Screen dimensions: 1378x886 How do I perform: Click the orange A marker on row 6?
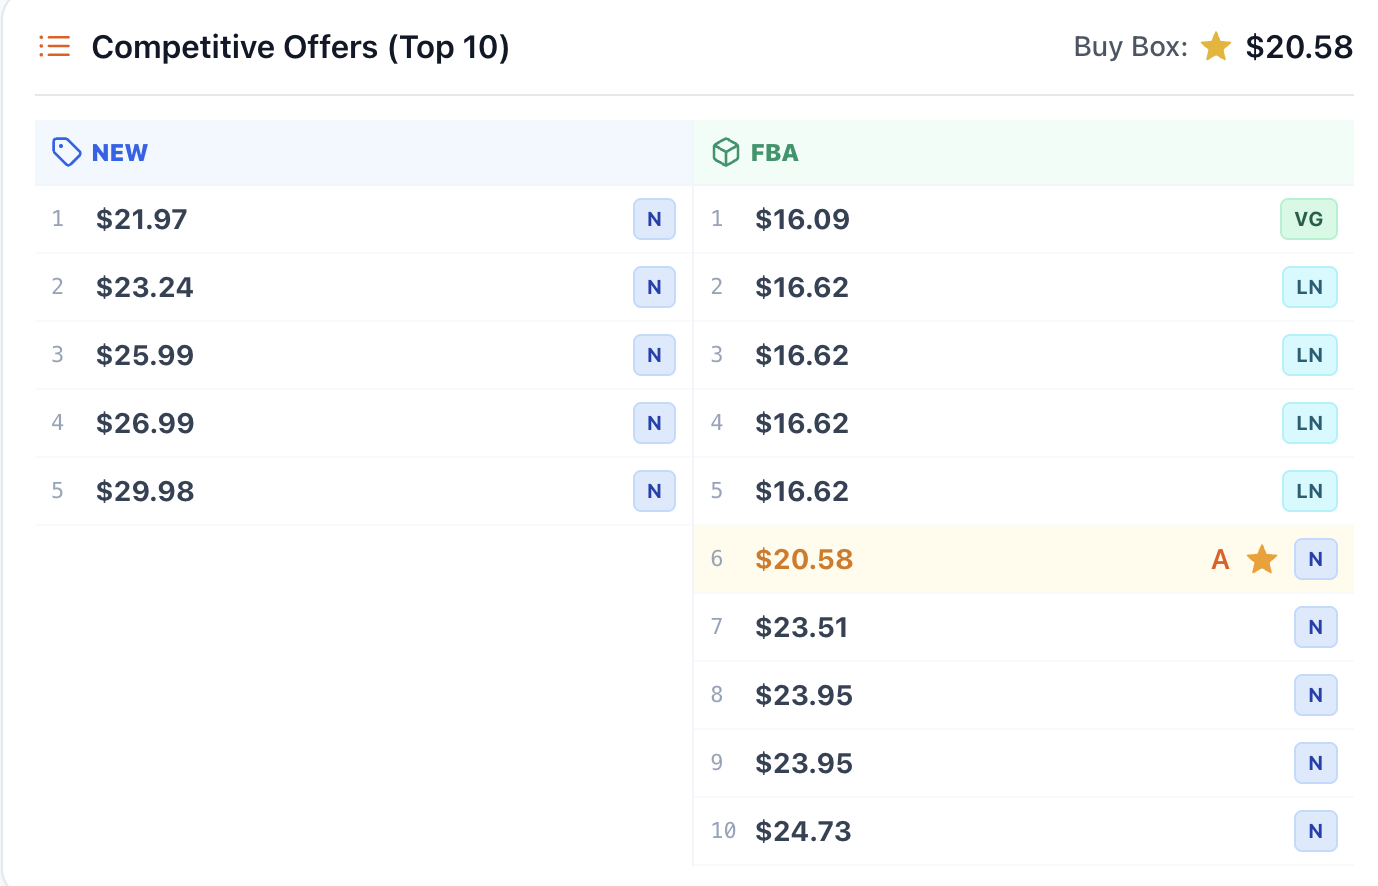[x=1220, y=559]
